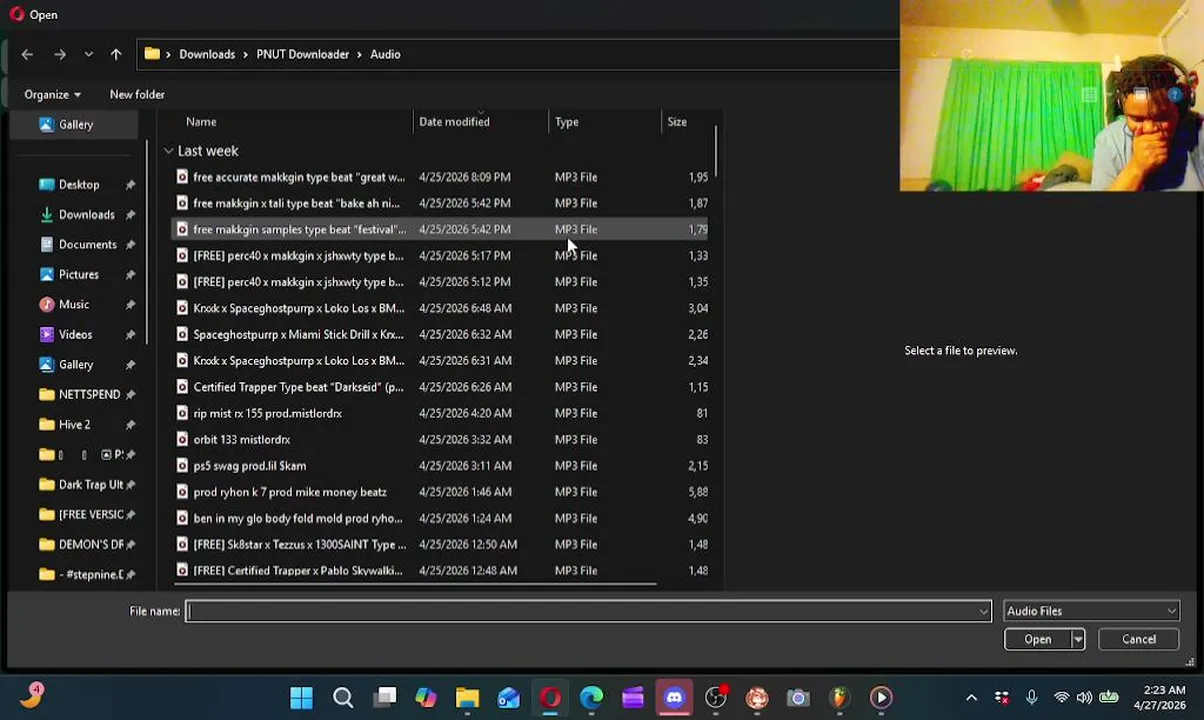This screenshot has width=1204, height=720.
Task: Click the Audio breadcrumb segment
Action: point(385,54)
